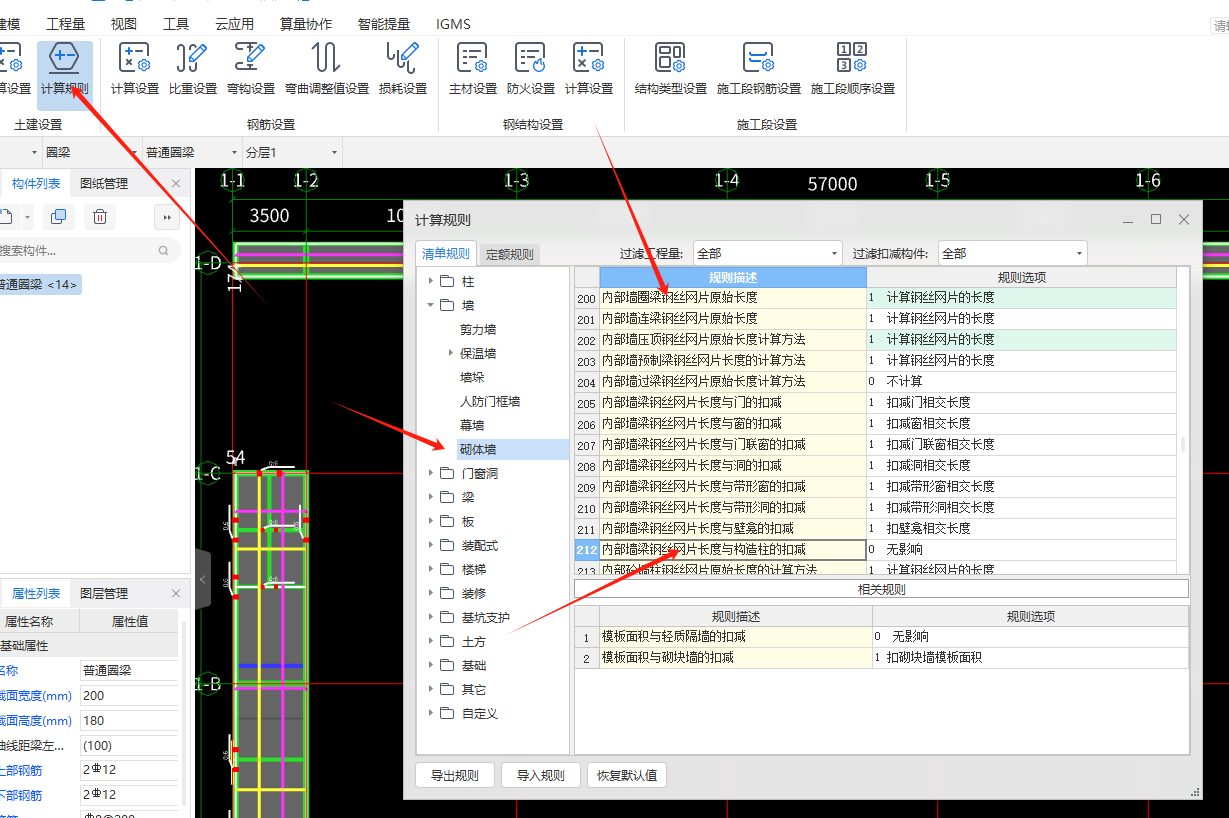Expand the 梁 tree node

pos(431,497)
